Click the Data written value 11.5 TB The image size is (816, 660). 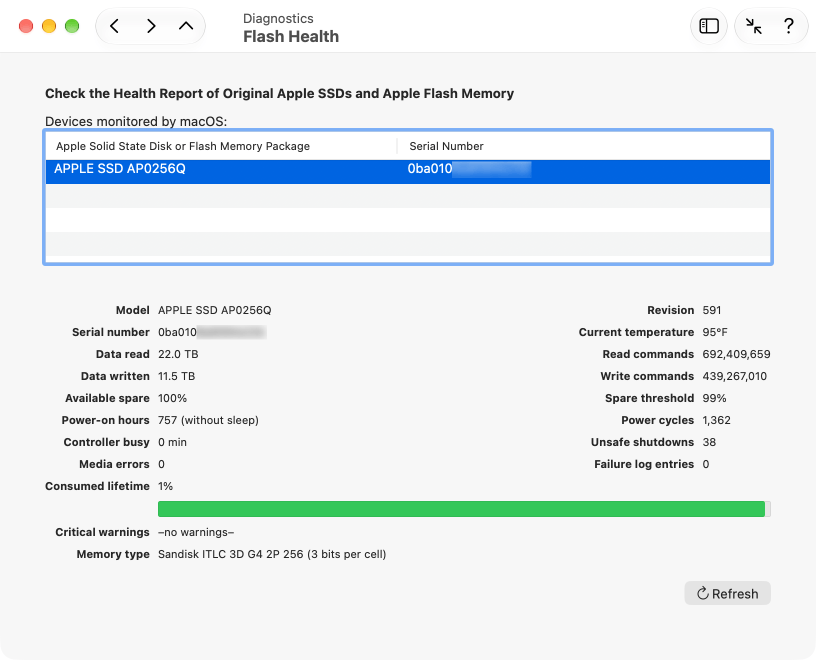coord(176,376)
